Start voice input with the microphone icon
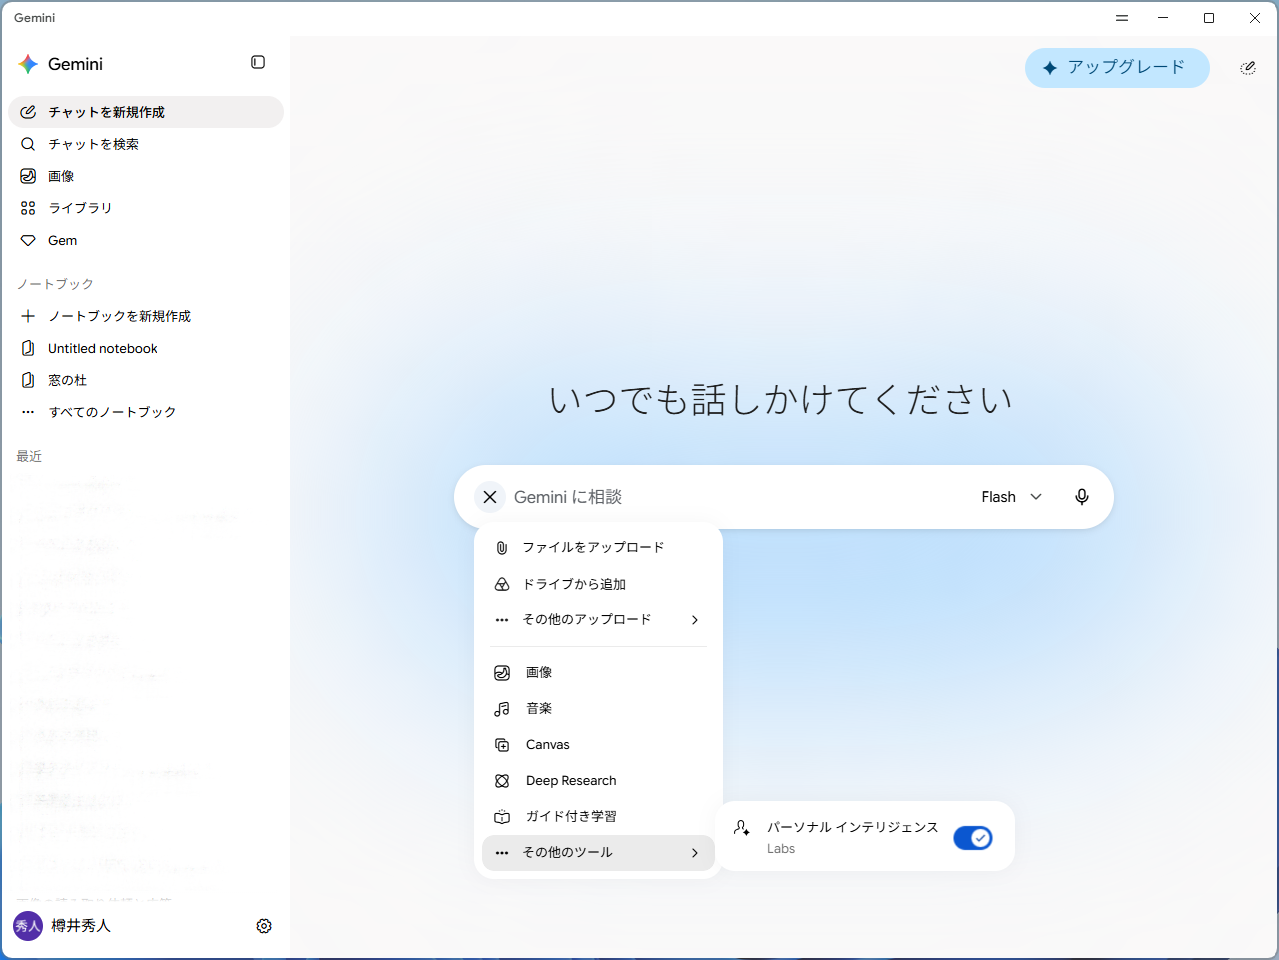The width and height of the screenshot is (1279, 960). pos(1082,497)
